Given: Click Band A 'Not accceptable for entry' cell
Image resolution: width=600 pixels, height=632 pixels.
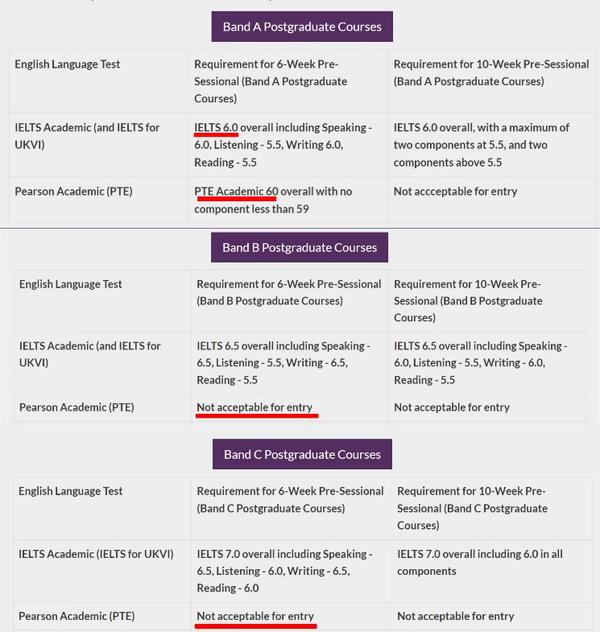Looking at the screenshot, I should pos(458,190).
